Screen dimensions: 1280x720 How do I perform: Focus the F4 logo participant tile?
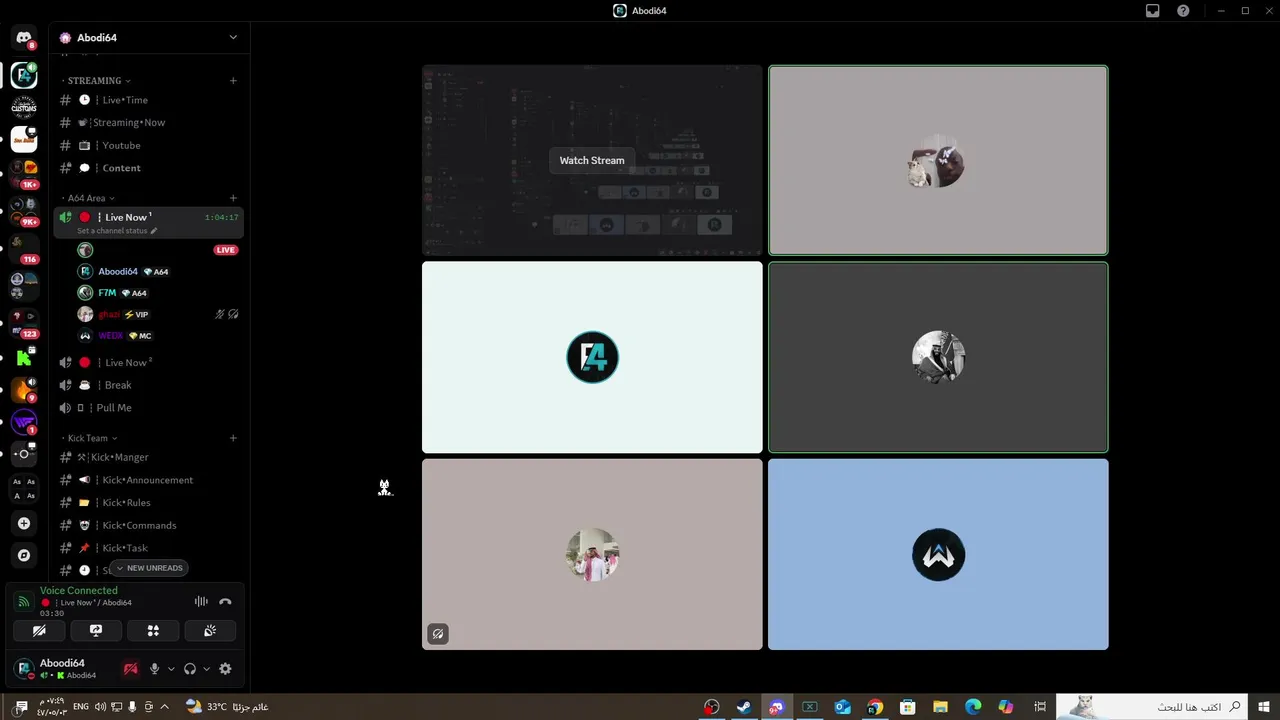point(592,357)
